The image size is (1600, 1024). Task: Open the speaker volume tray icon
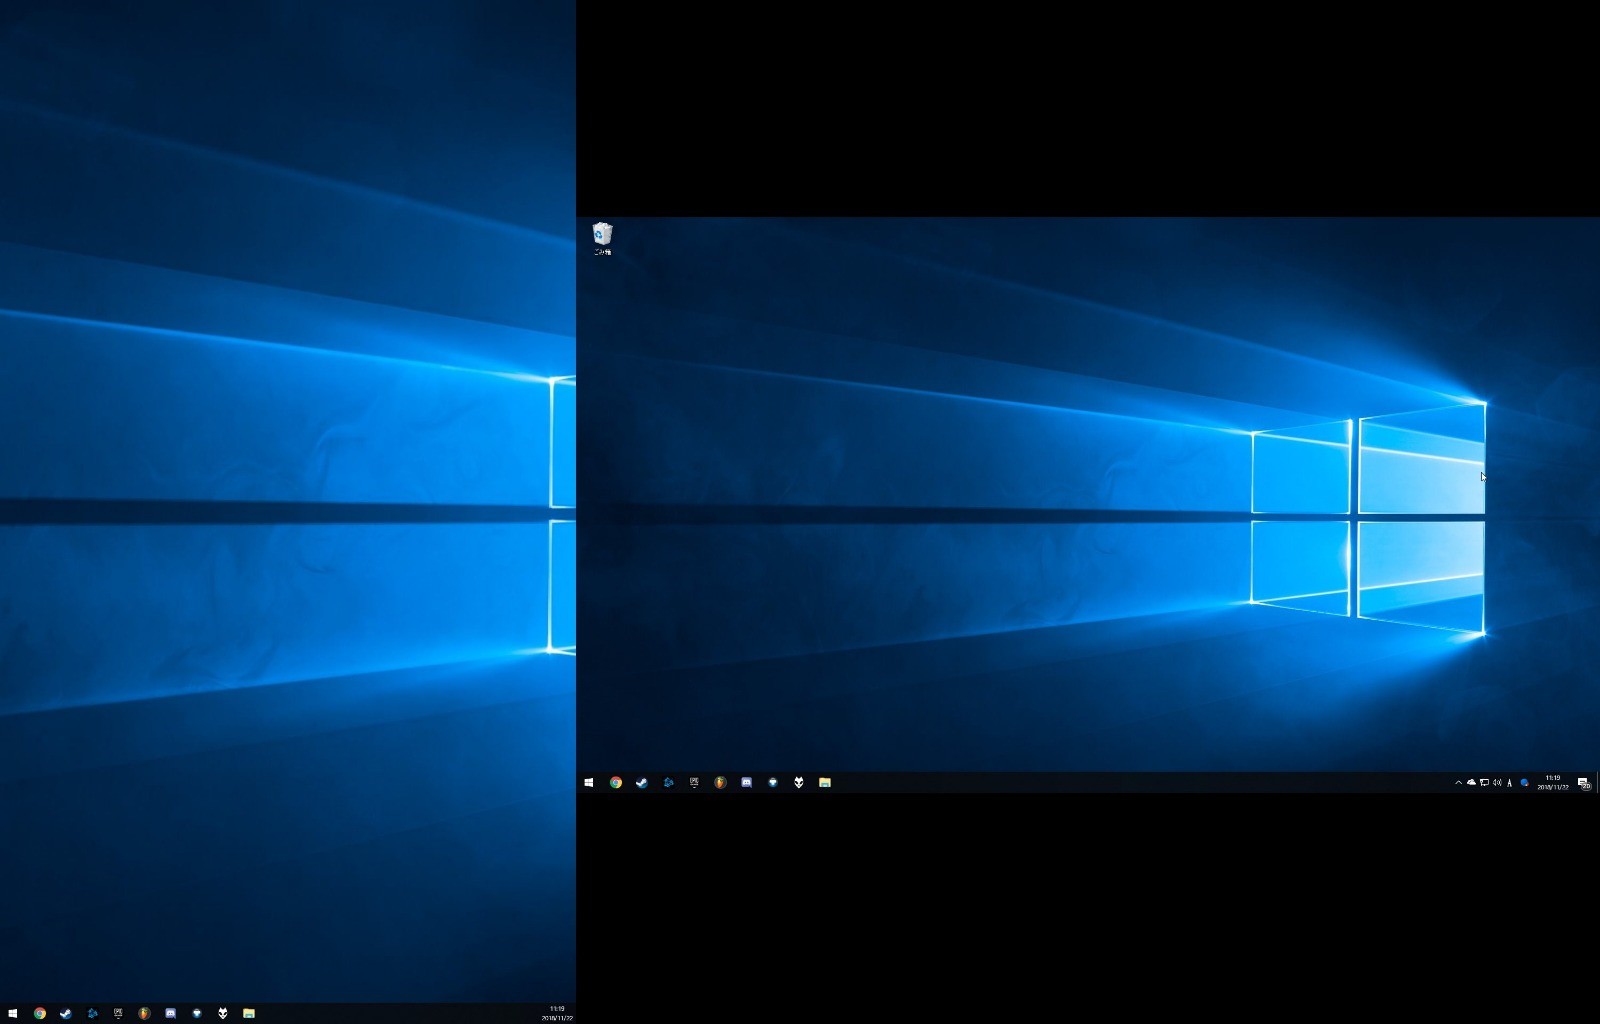[x=1497, y=783]
